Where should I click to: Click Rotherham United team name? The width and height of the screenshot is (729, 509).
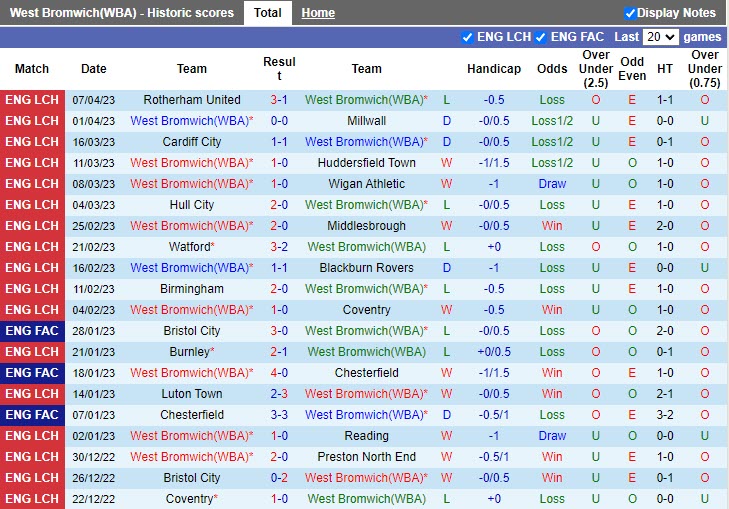tap(192, 100)
